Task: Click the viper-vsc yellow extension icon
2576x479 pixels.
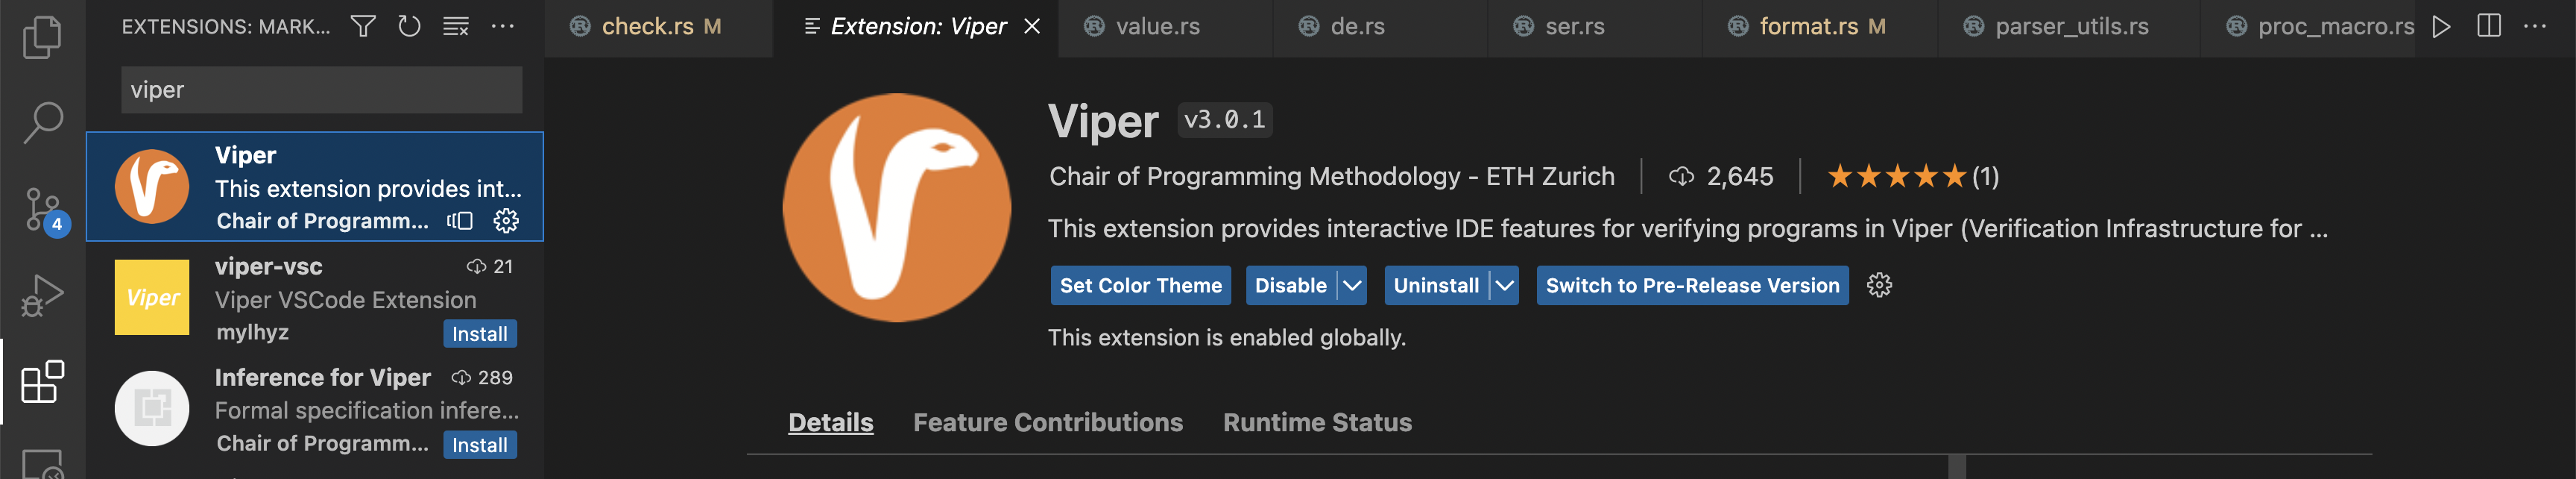Action: click(152, 297)
